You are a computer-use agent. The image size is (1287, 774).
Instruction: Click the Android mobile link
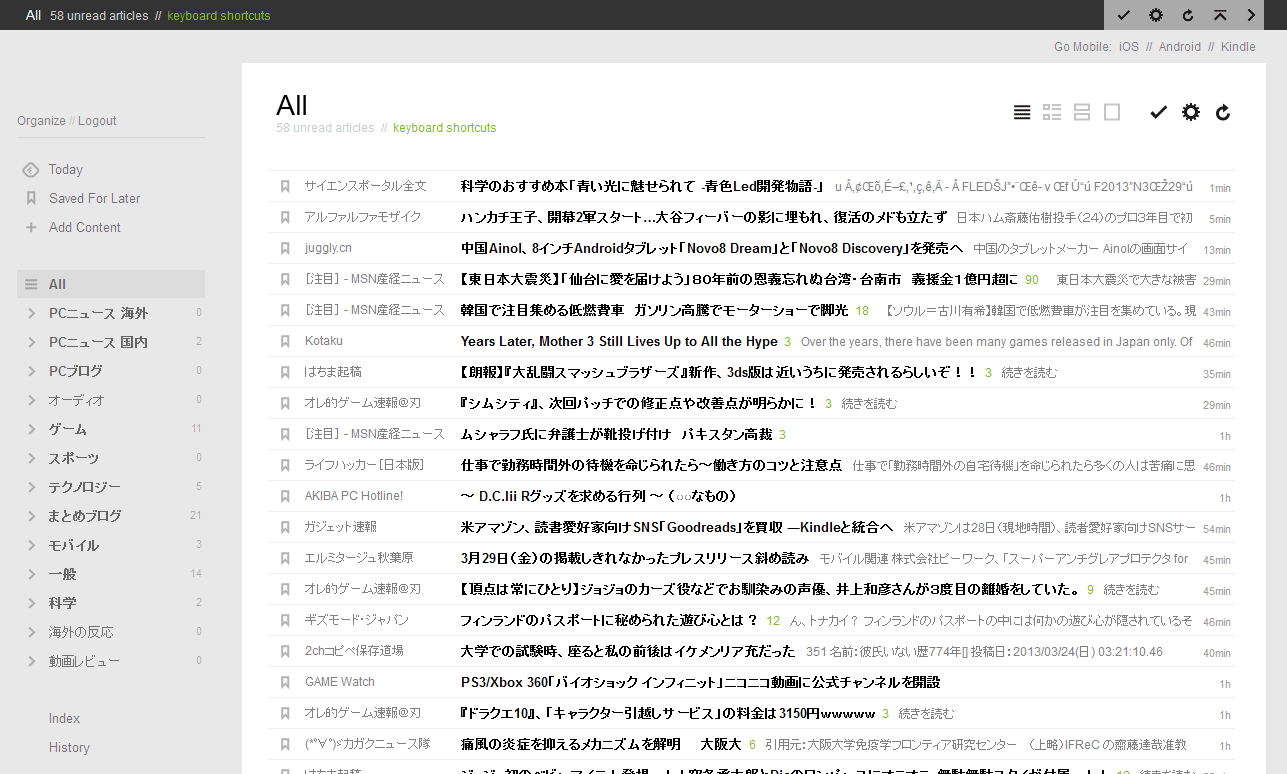point(1179,46)
